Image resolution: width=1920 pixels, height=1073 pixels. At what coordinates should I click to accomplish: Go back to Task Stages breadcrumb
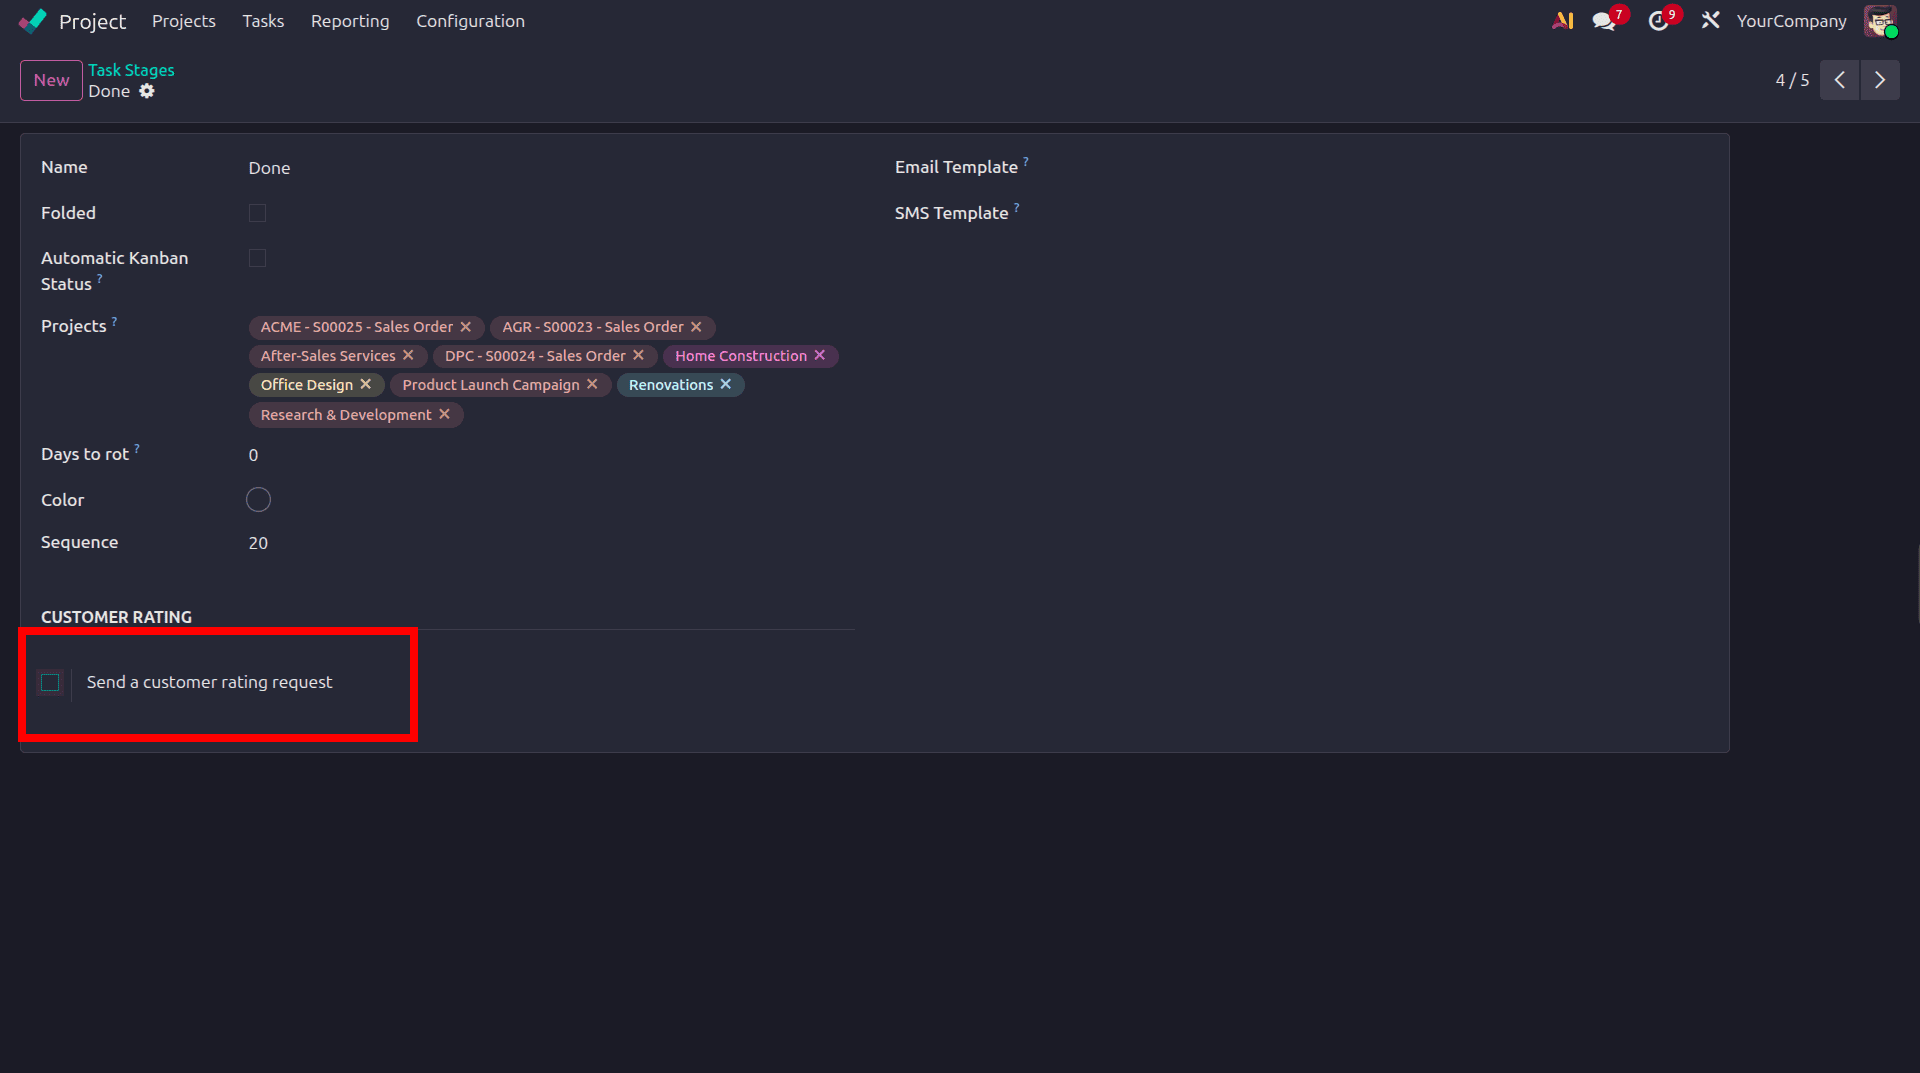(131, 70)
